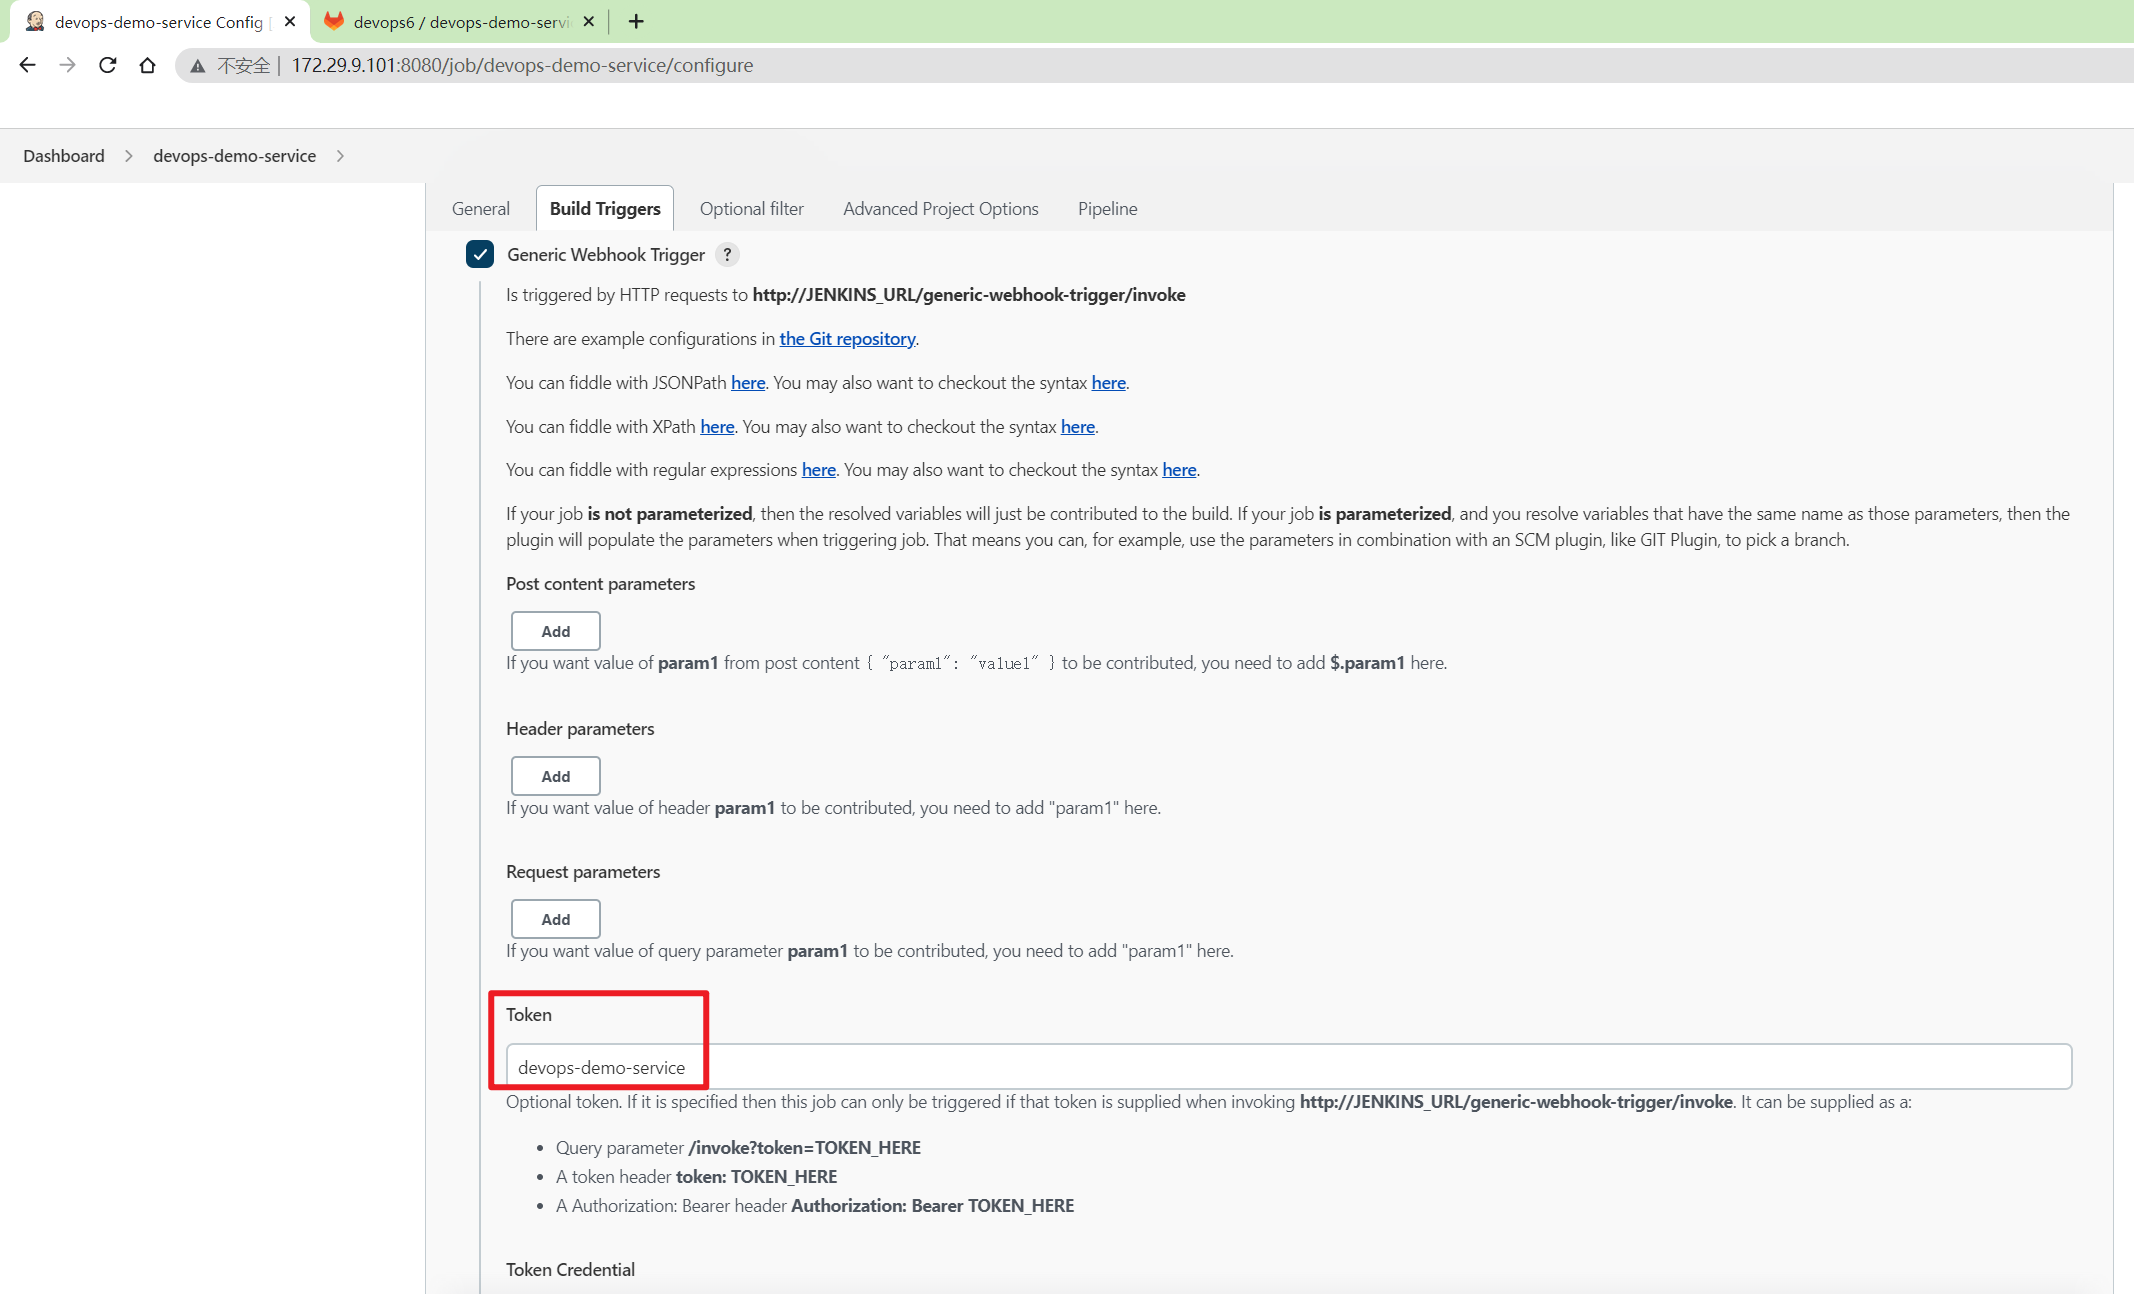Click the 'Header parameters' heading
This screenshot has height=1294, width=2134.
[580, 729]
